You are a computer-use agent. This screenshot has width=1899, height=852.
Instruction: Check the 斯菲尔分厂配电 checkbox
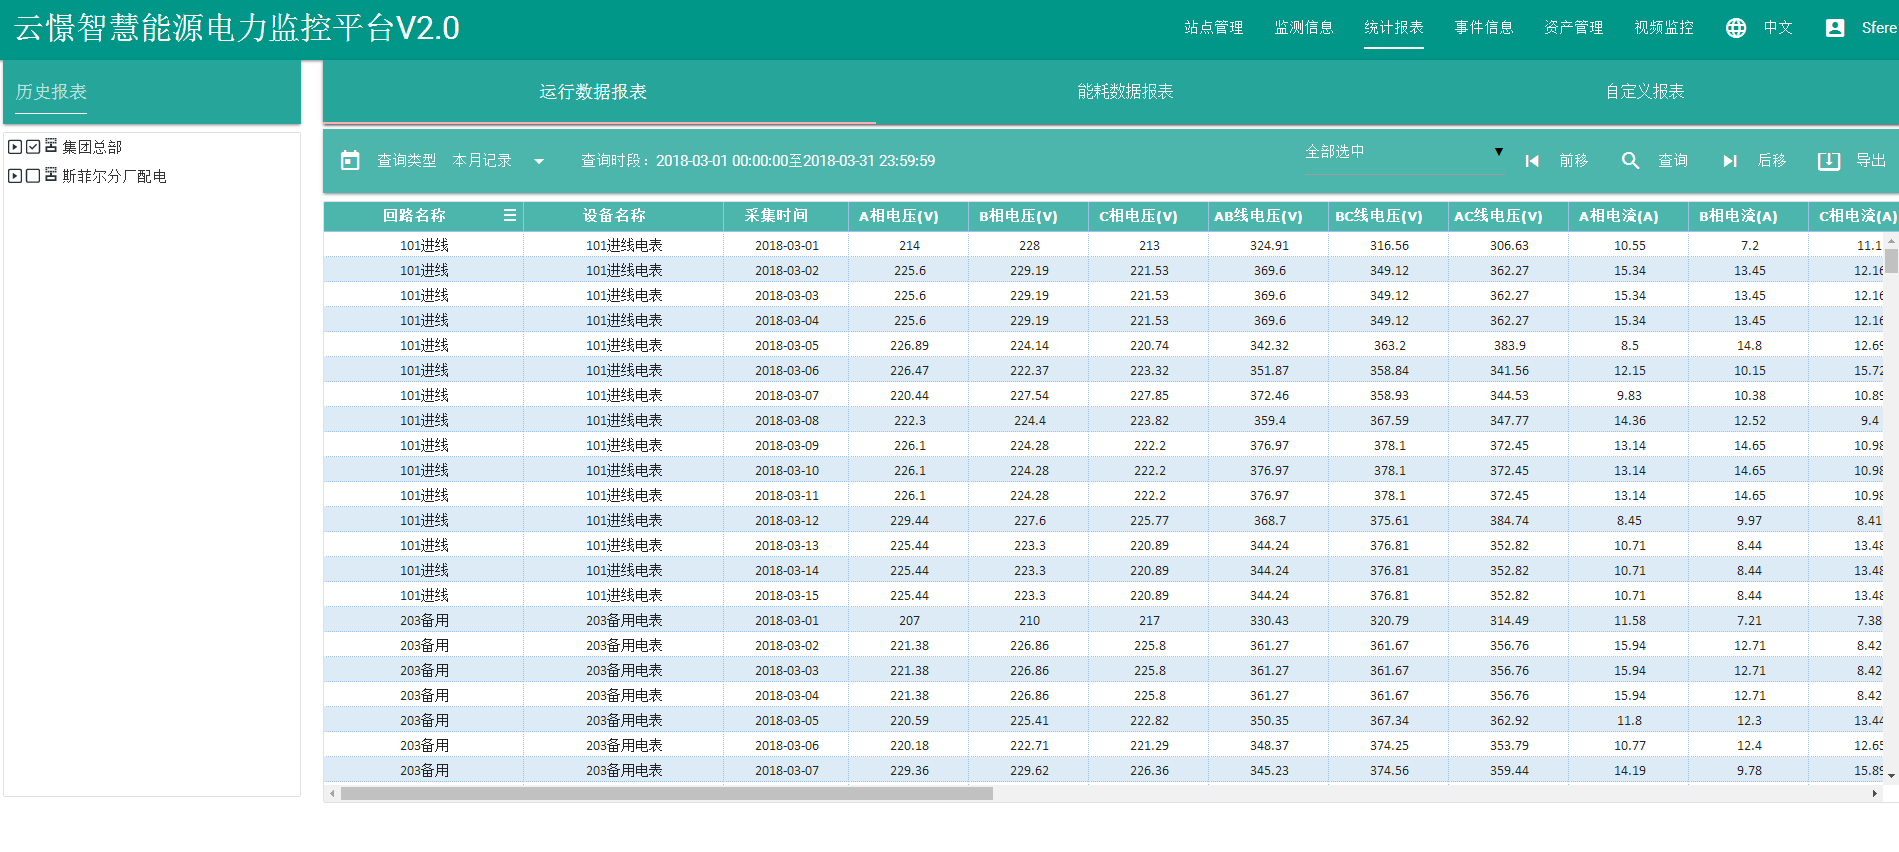pos(33,176)
